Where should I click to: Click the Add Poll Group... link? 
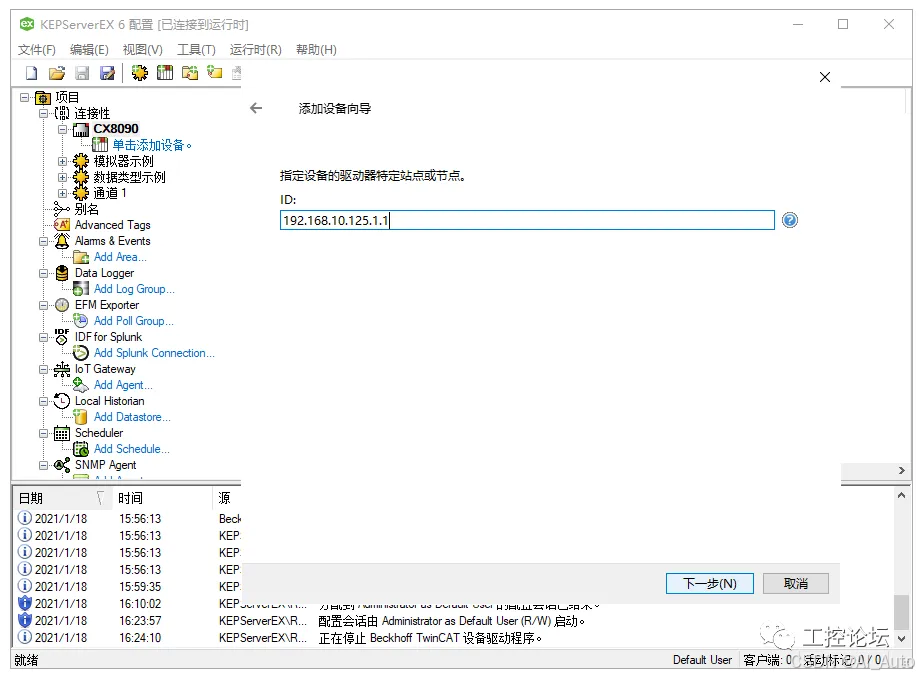tap(134, 321)
